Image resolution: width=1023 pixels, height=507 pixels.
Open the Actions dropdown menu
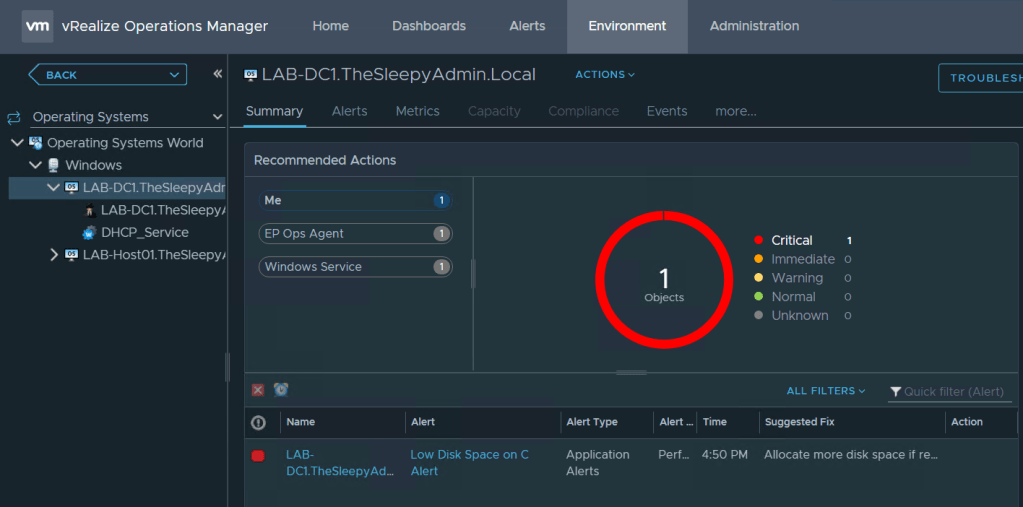(x=604, y=75)
